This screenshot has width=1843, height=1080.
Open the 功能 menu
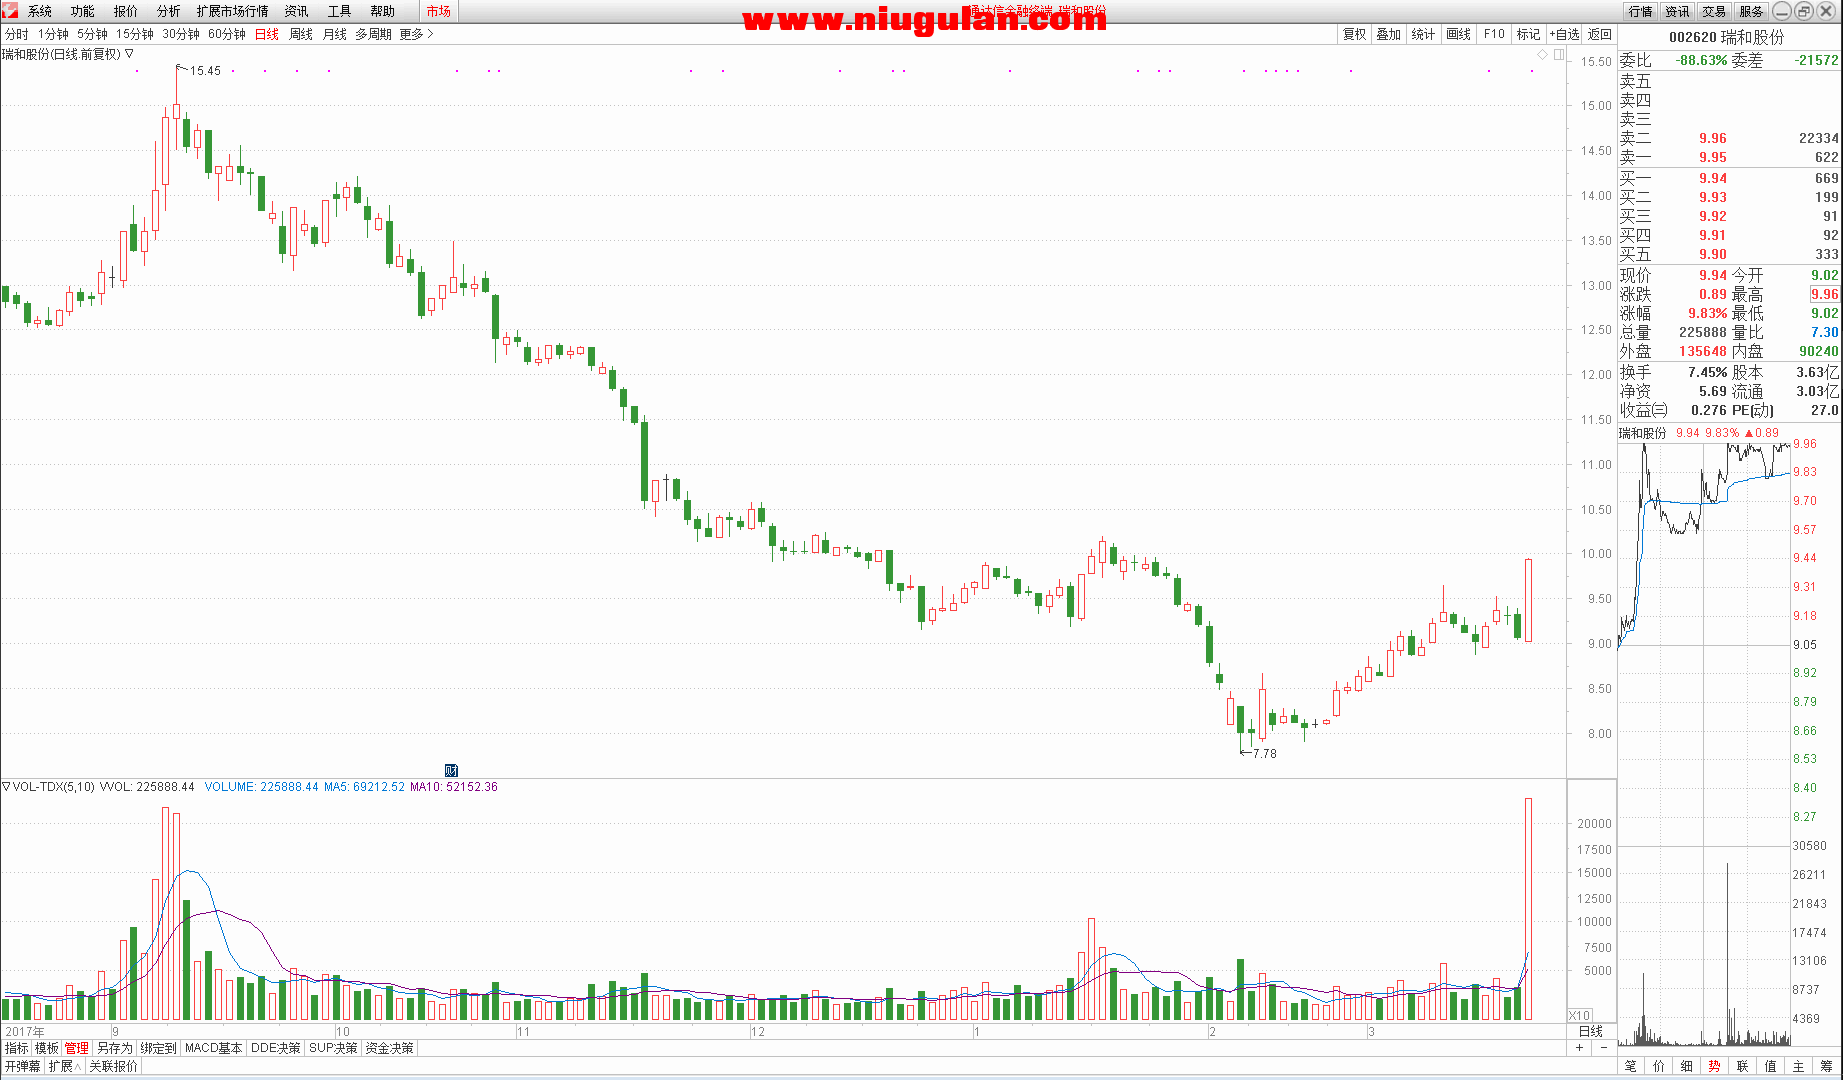(x=83, y=11)
